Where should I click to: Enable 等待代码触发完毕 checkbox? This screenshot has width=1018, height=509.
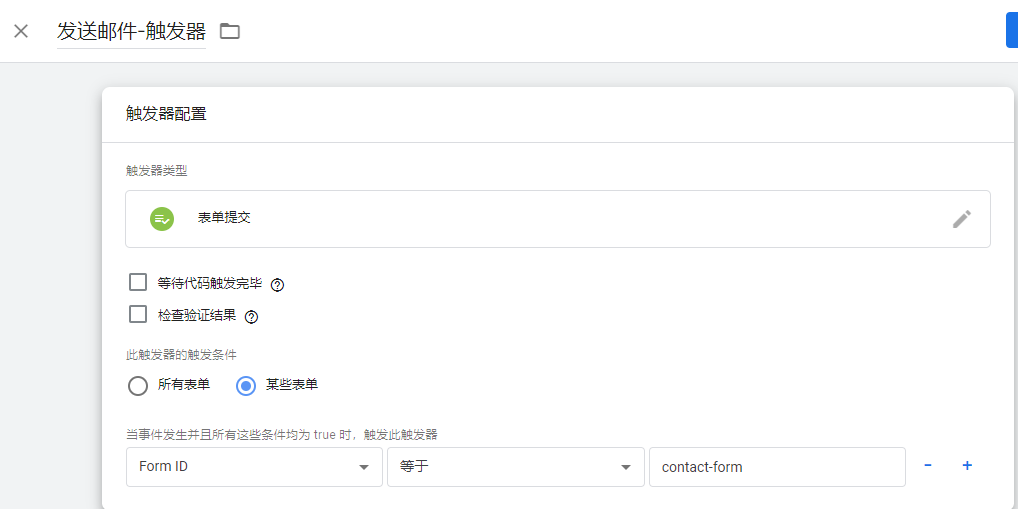(x=138, y=282)
